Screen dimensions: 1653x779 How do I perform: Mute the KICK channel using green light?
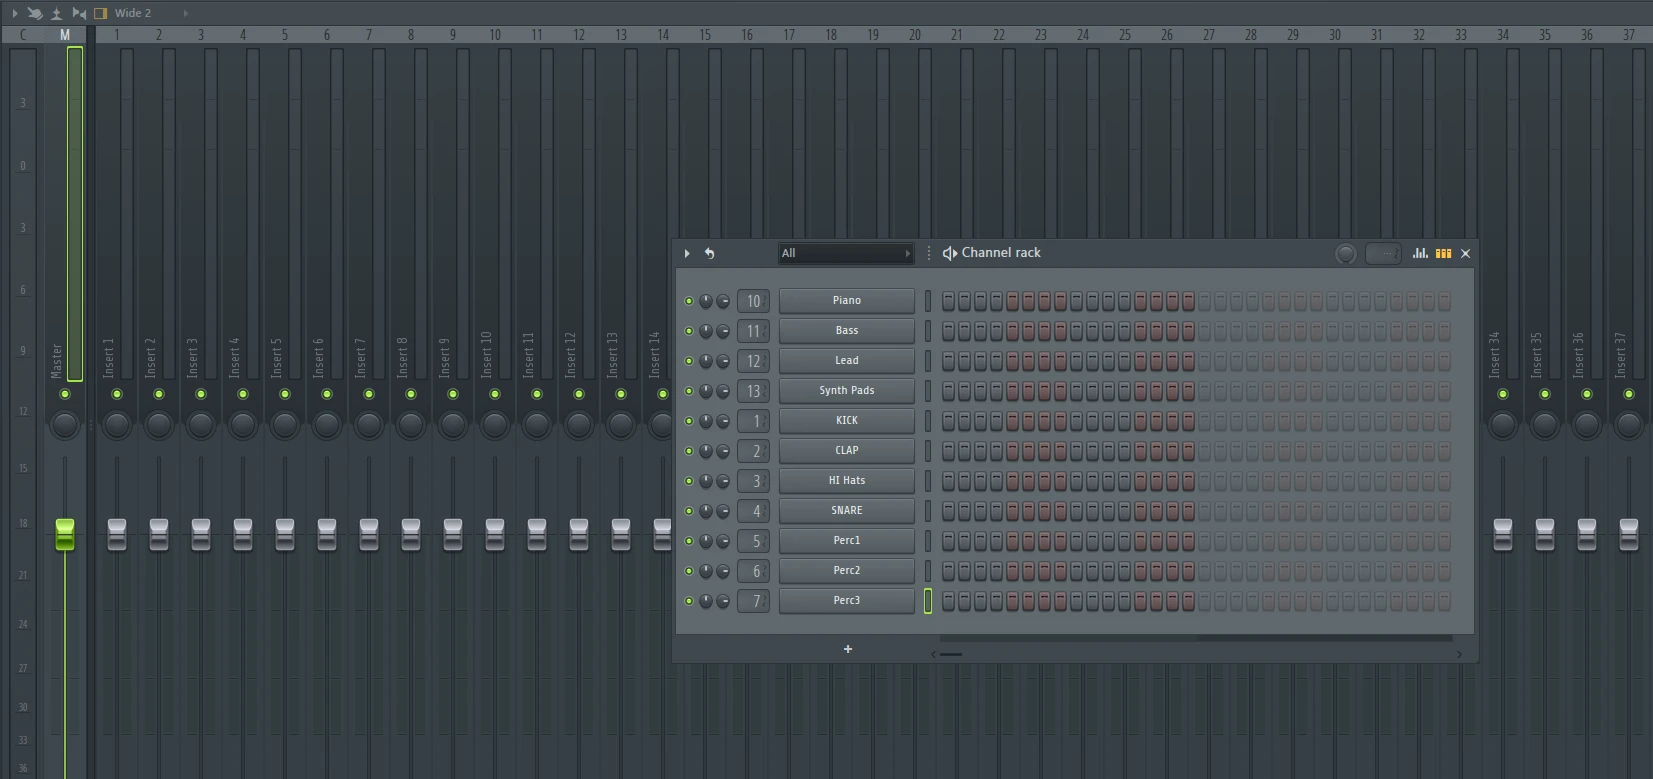pos(689,421)
